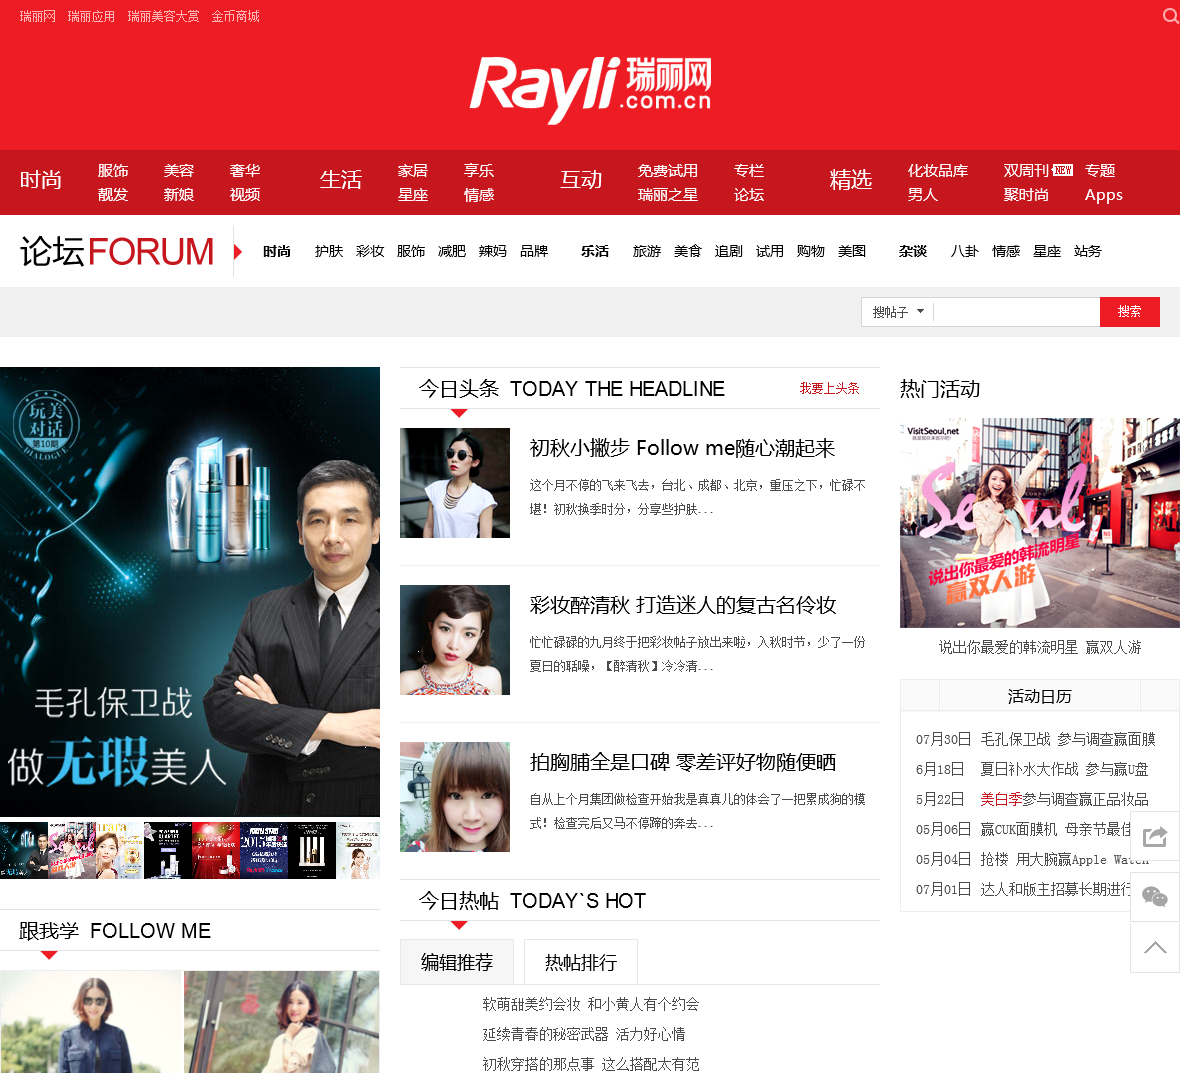Open 护肤 forum category

[329, 251]
